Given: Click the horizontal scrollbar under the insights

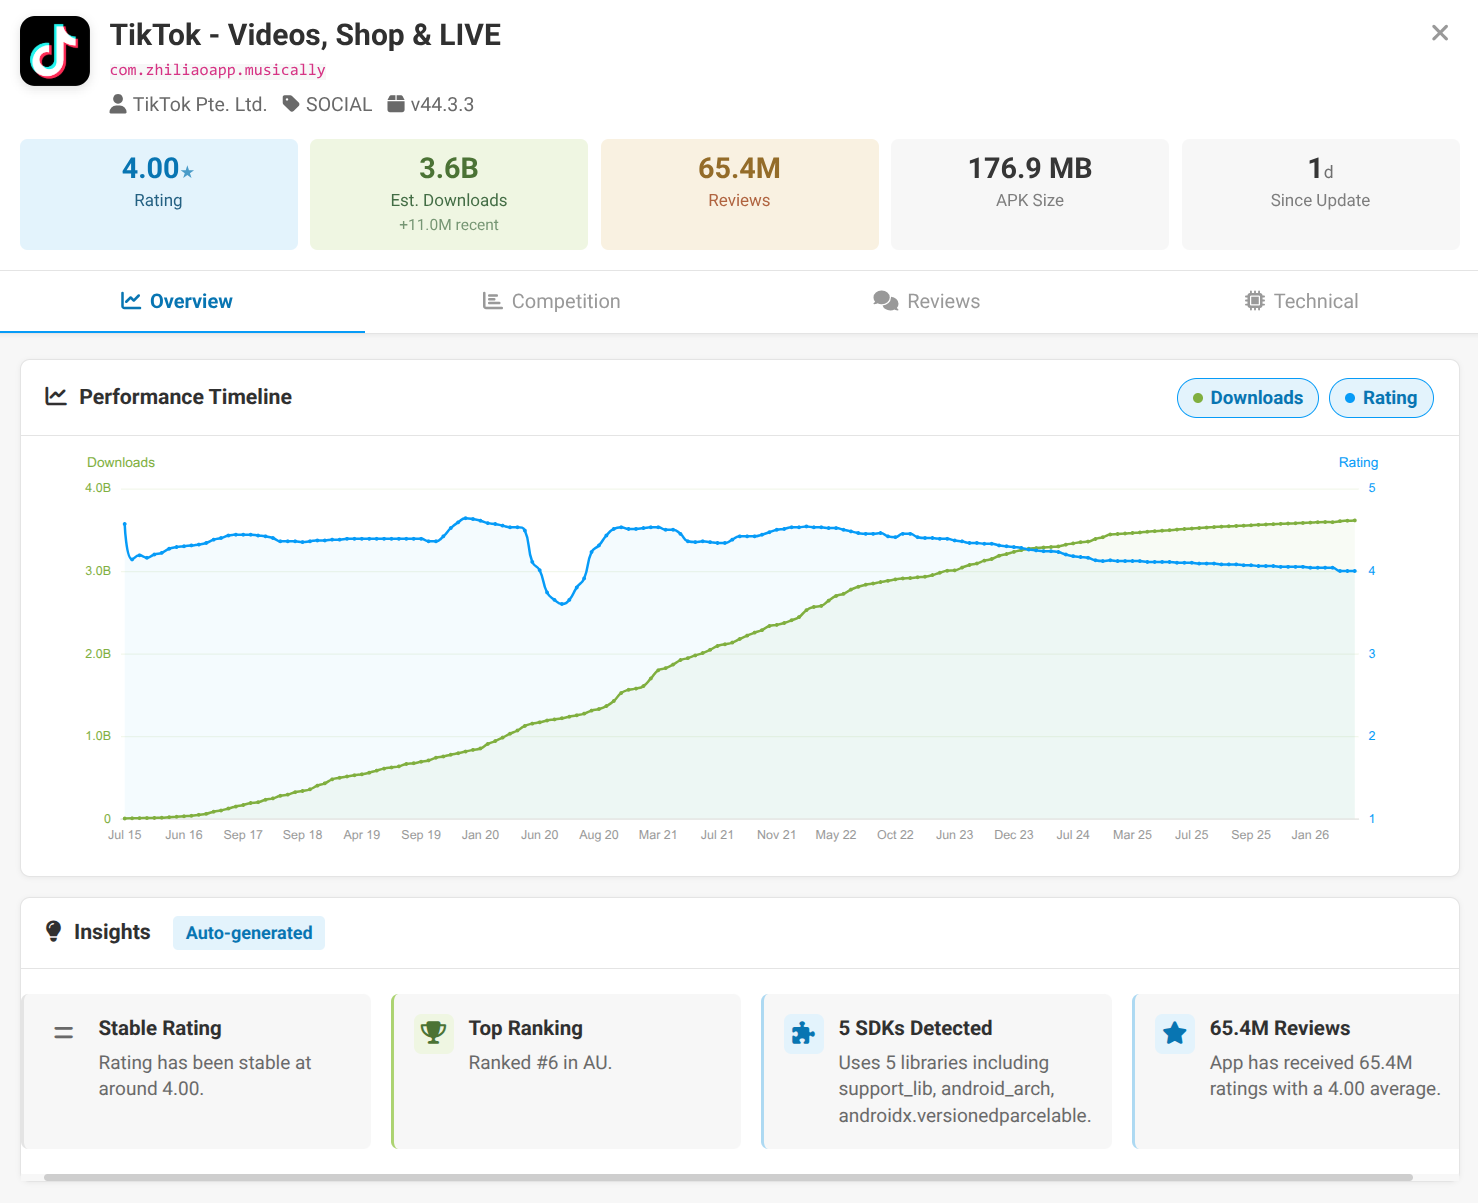Looking at the screenshot, I should (x=728, y=1178).
